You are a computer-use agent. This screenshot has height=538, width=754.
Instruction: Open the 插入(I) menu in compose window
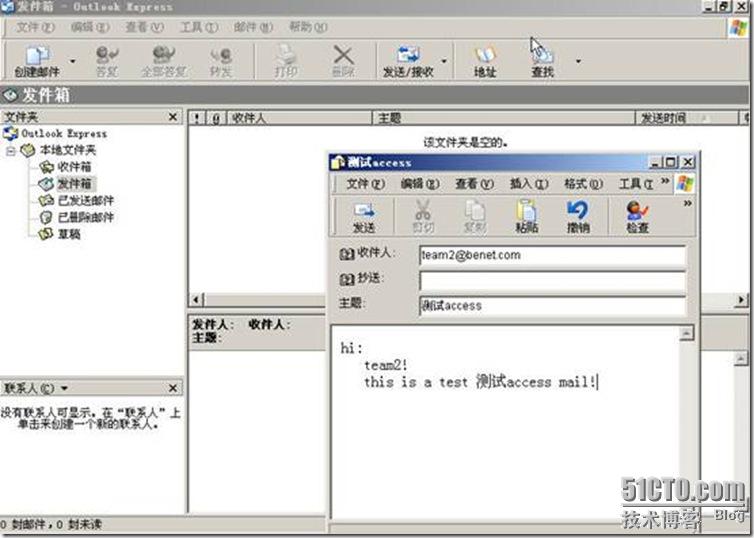[529, 184]
